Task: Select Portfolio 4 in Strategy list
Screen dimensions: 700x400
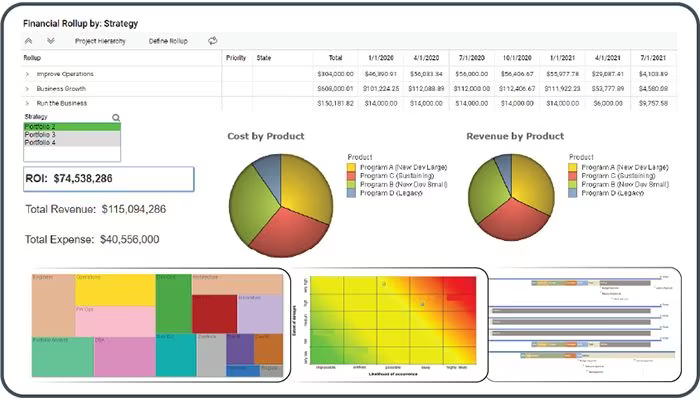Action: tap(72, 142)
